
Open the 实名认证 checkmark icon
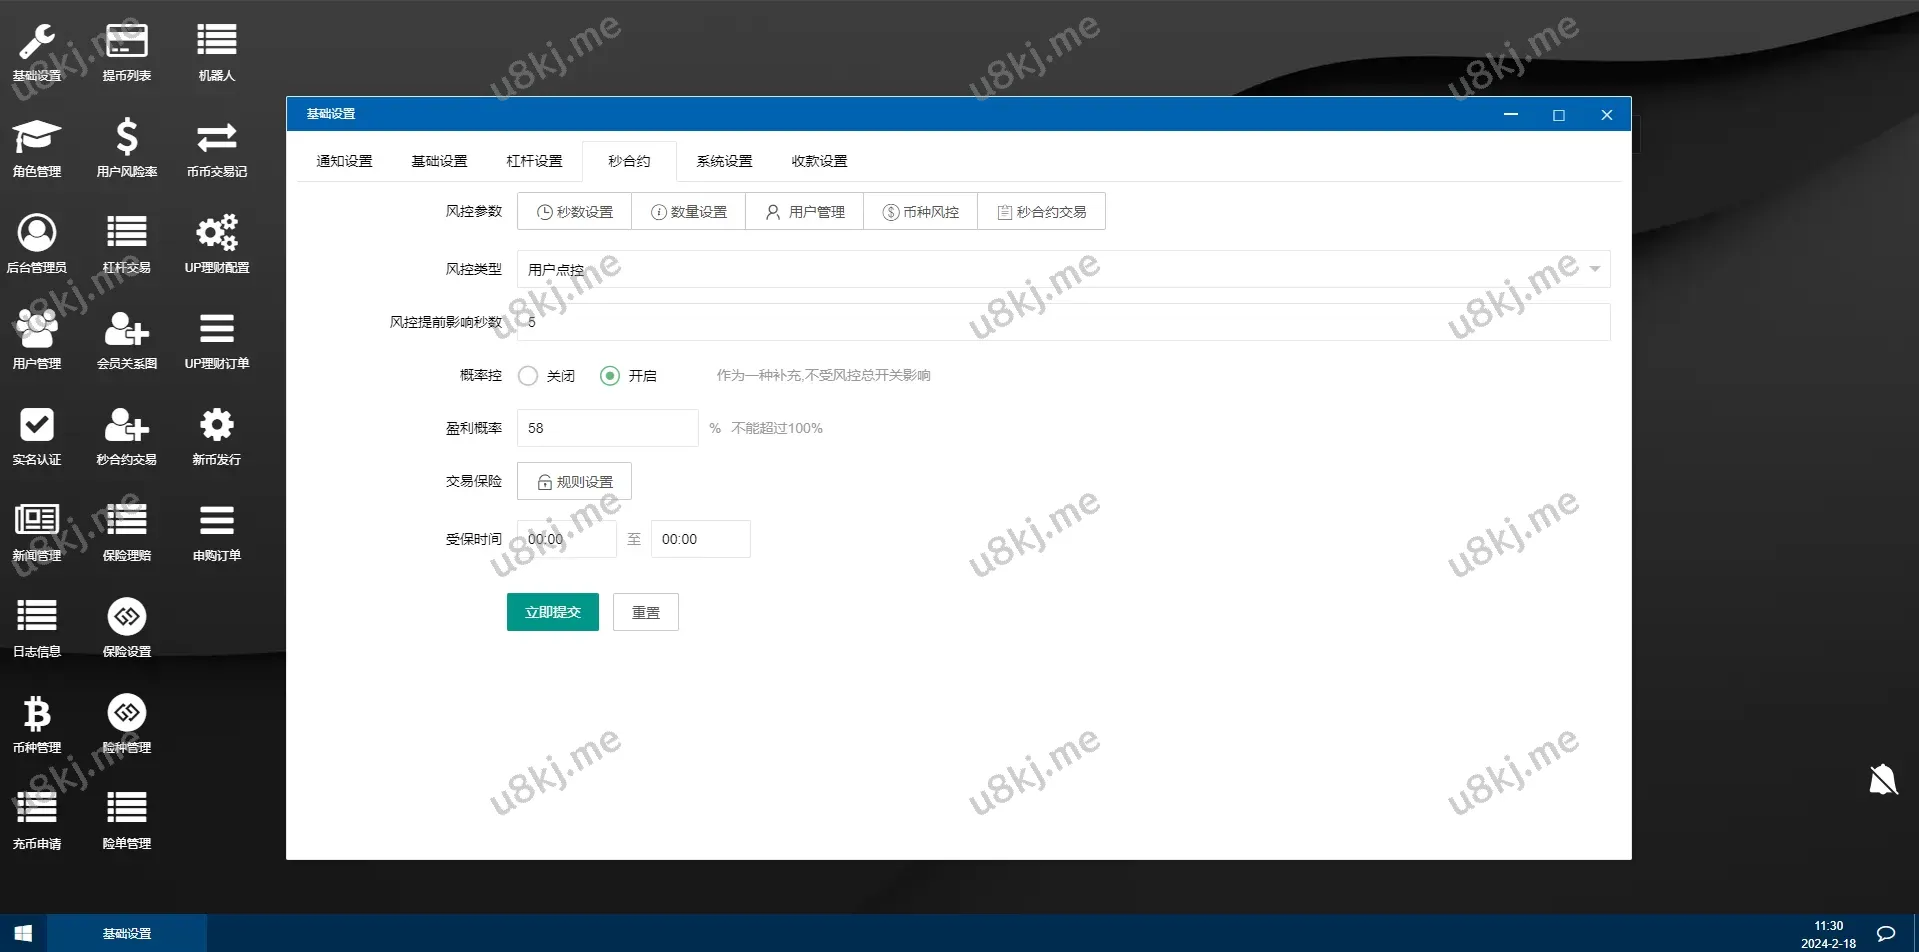37,426
